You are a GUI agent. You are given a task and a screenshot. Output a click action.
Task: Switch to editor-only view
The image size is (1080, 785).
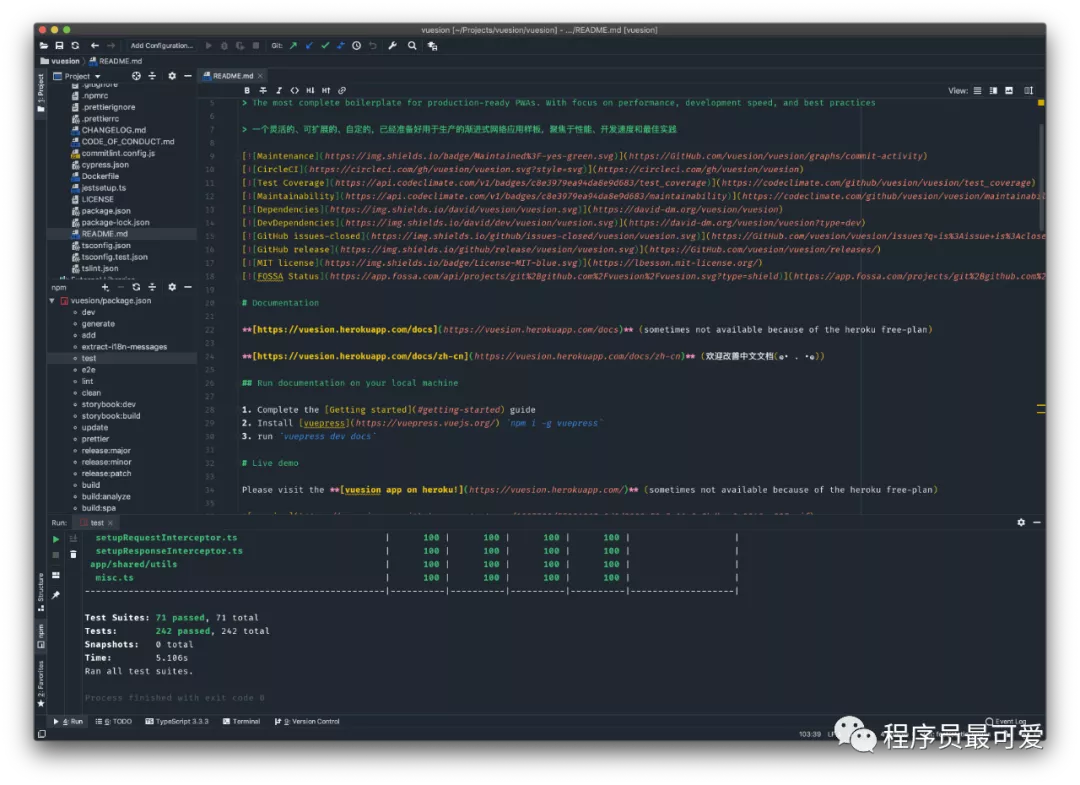(977, 90)
